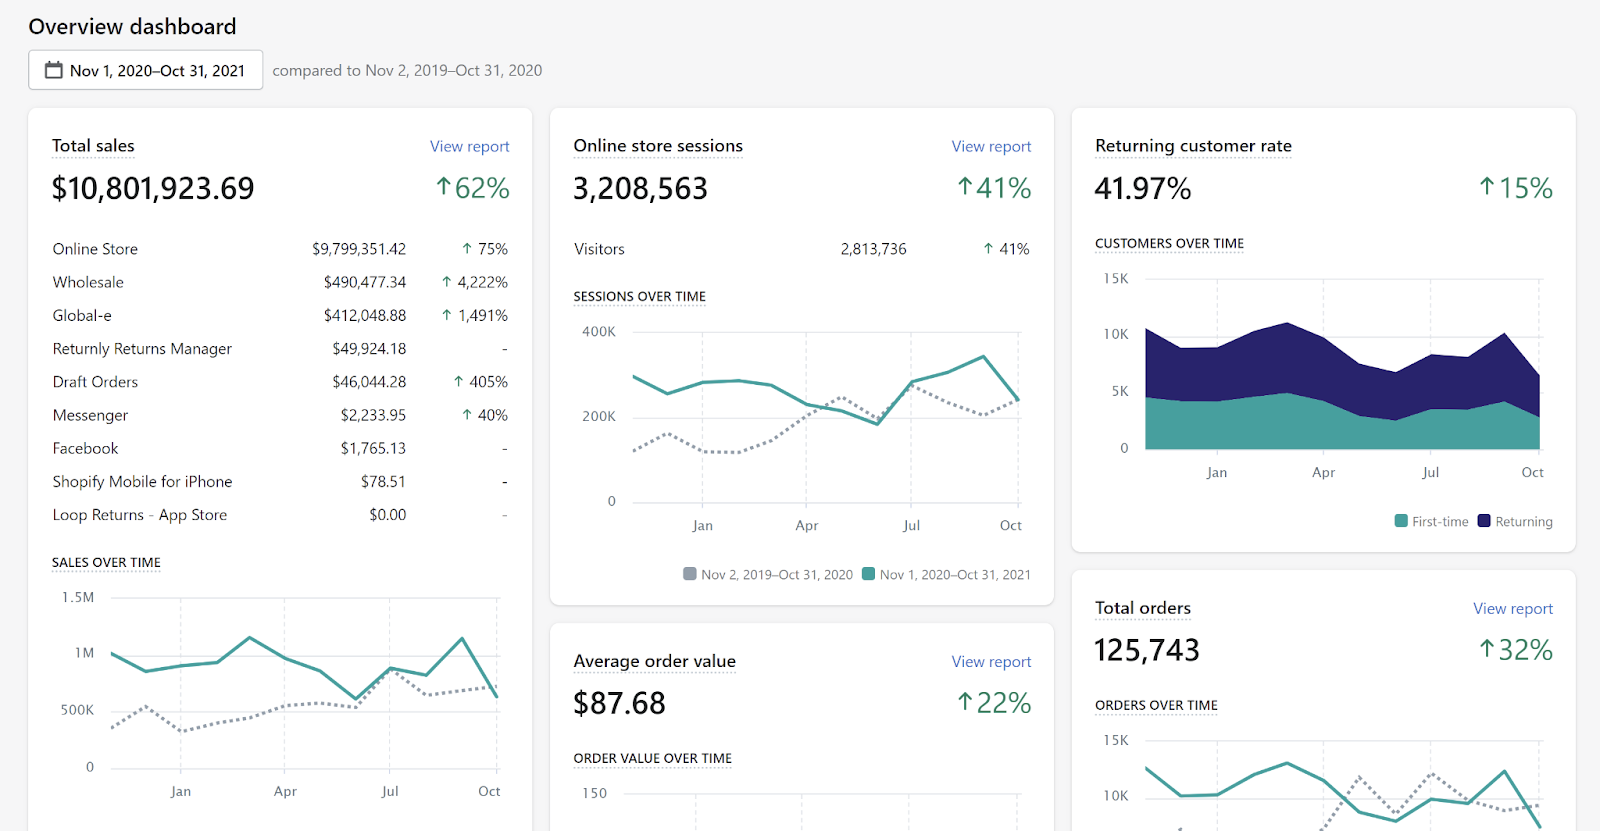This screenshot has width=1600, height=831.
Task: Click the $10,801,923.69 total sales value
Action: (x=153, y=188)
